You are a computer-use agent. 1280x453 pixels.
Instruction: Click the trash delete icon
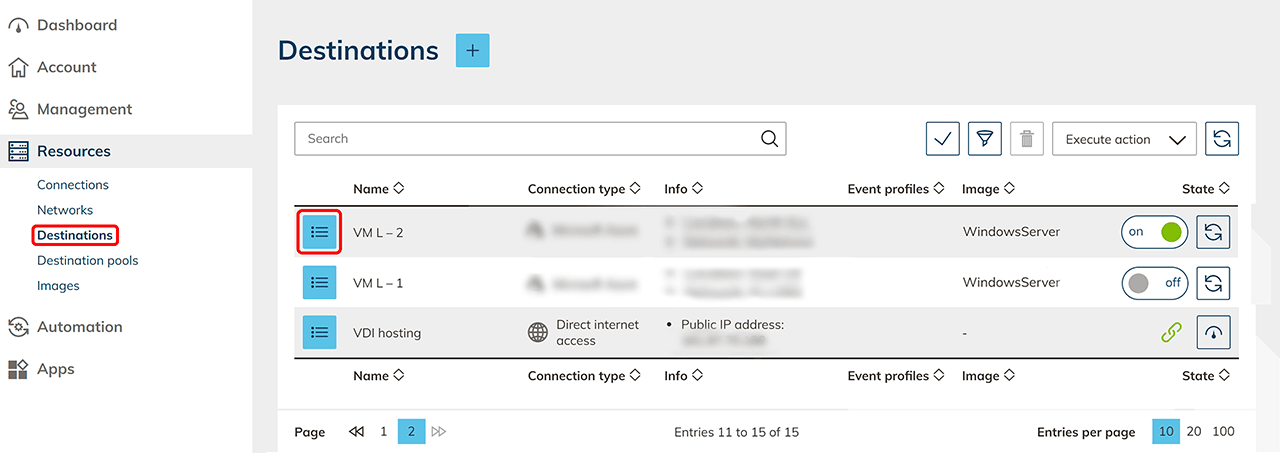pos(1026,139)
